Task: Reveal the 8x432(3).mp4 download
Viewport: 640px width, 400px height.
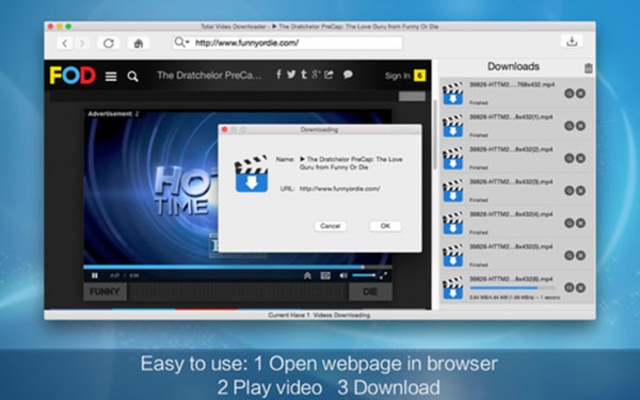Action: click(569, 191)
